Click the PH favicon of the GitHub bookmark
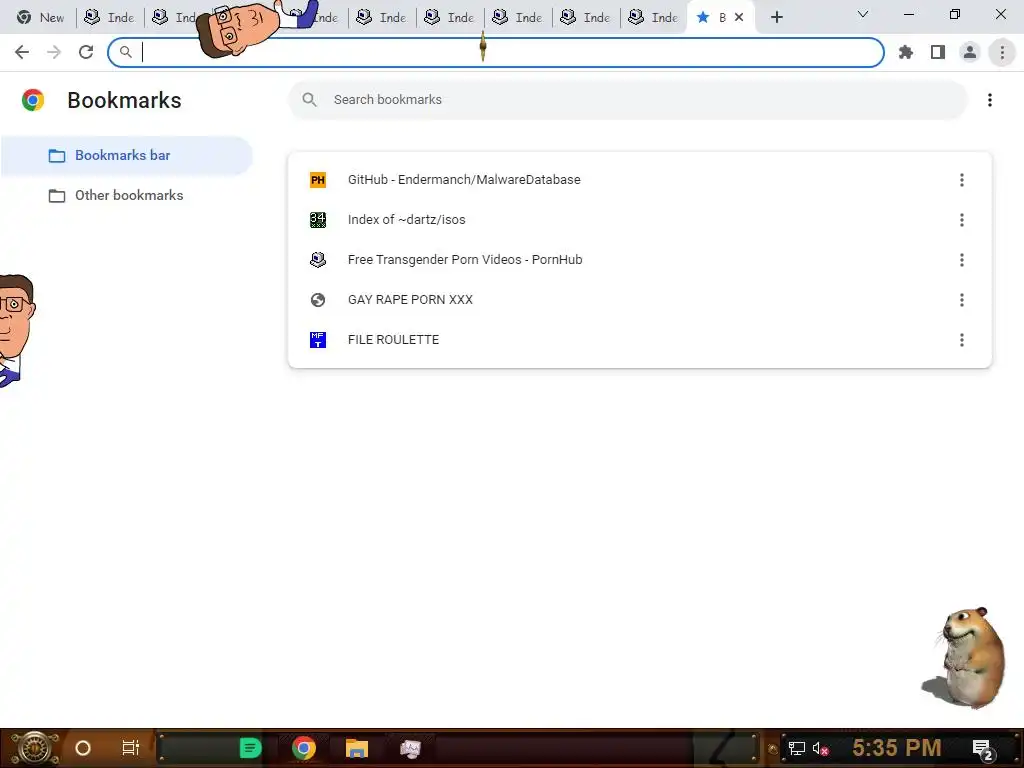Viewport: 1024px width, 768px height. [x=317, y=180]
